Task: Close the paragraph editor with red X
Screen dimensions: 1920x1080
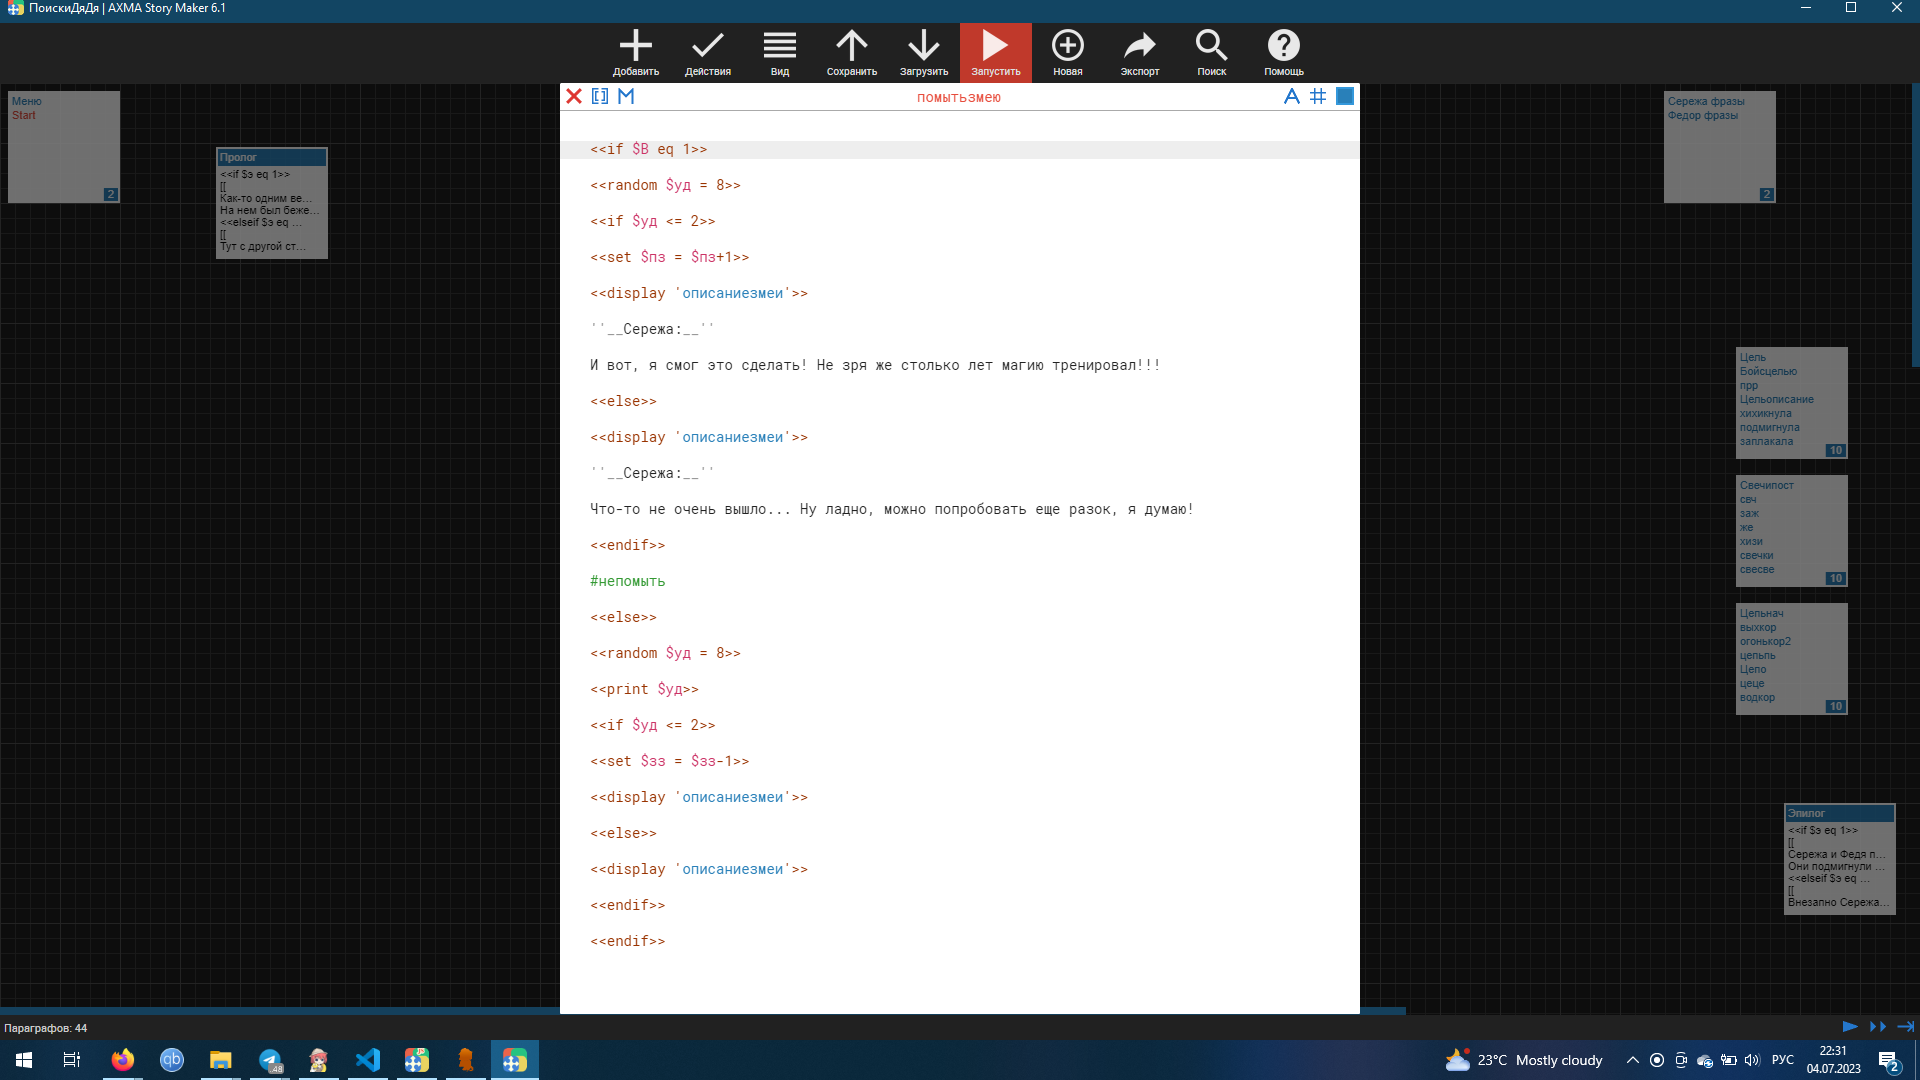Action: click(574, 96)
